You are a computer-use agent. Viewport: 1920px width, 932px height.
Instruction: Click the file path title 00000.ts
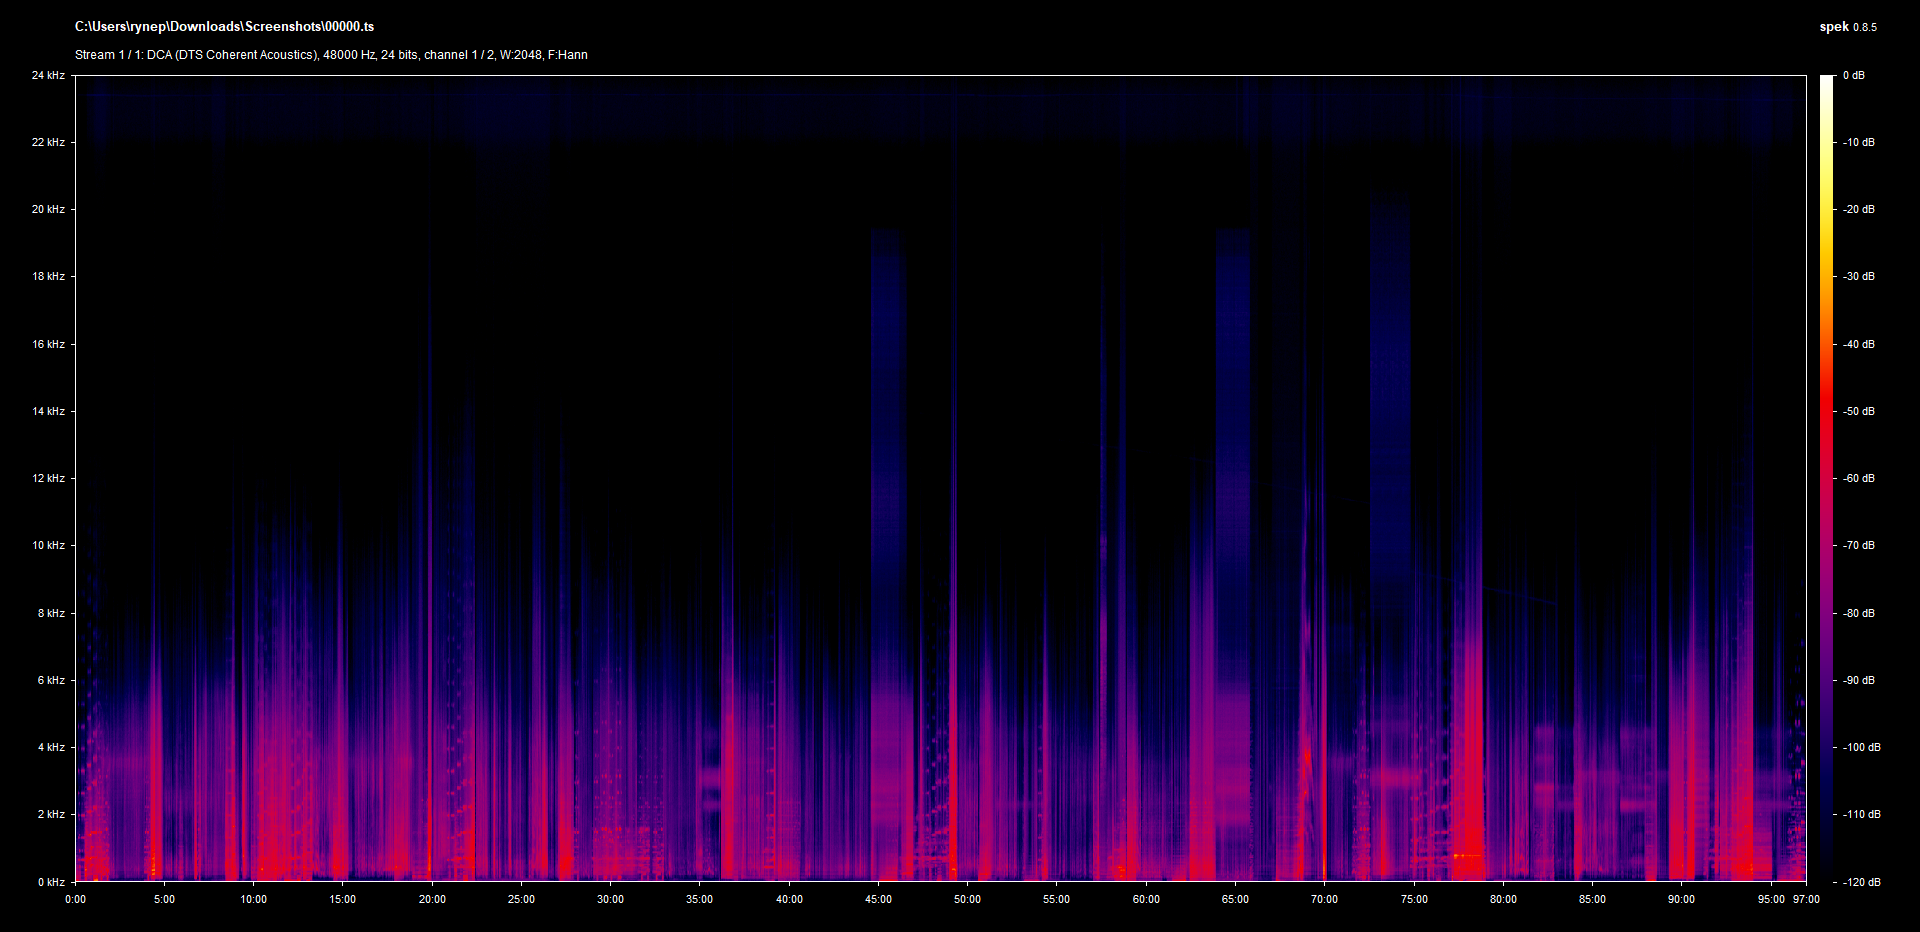click(224, 27)
